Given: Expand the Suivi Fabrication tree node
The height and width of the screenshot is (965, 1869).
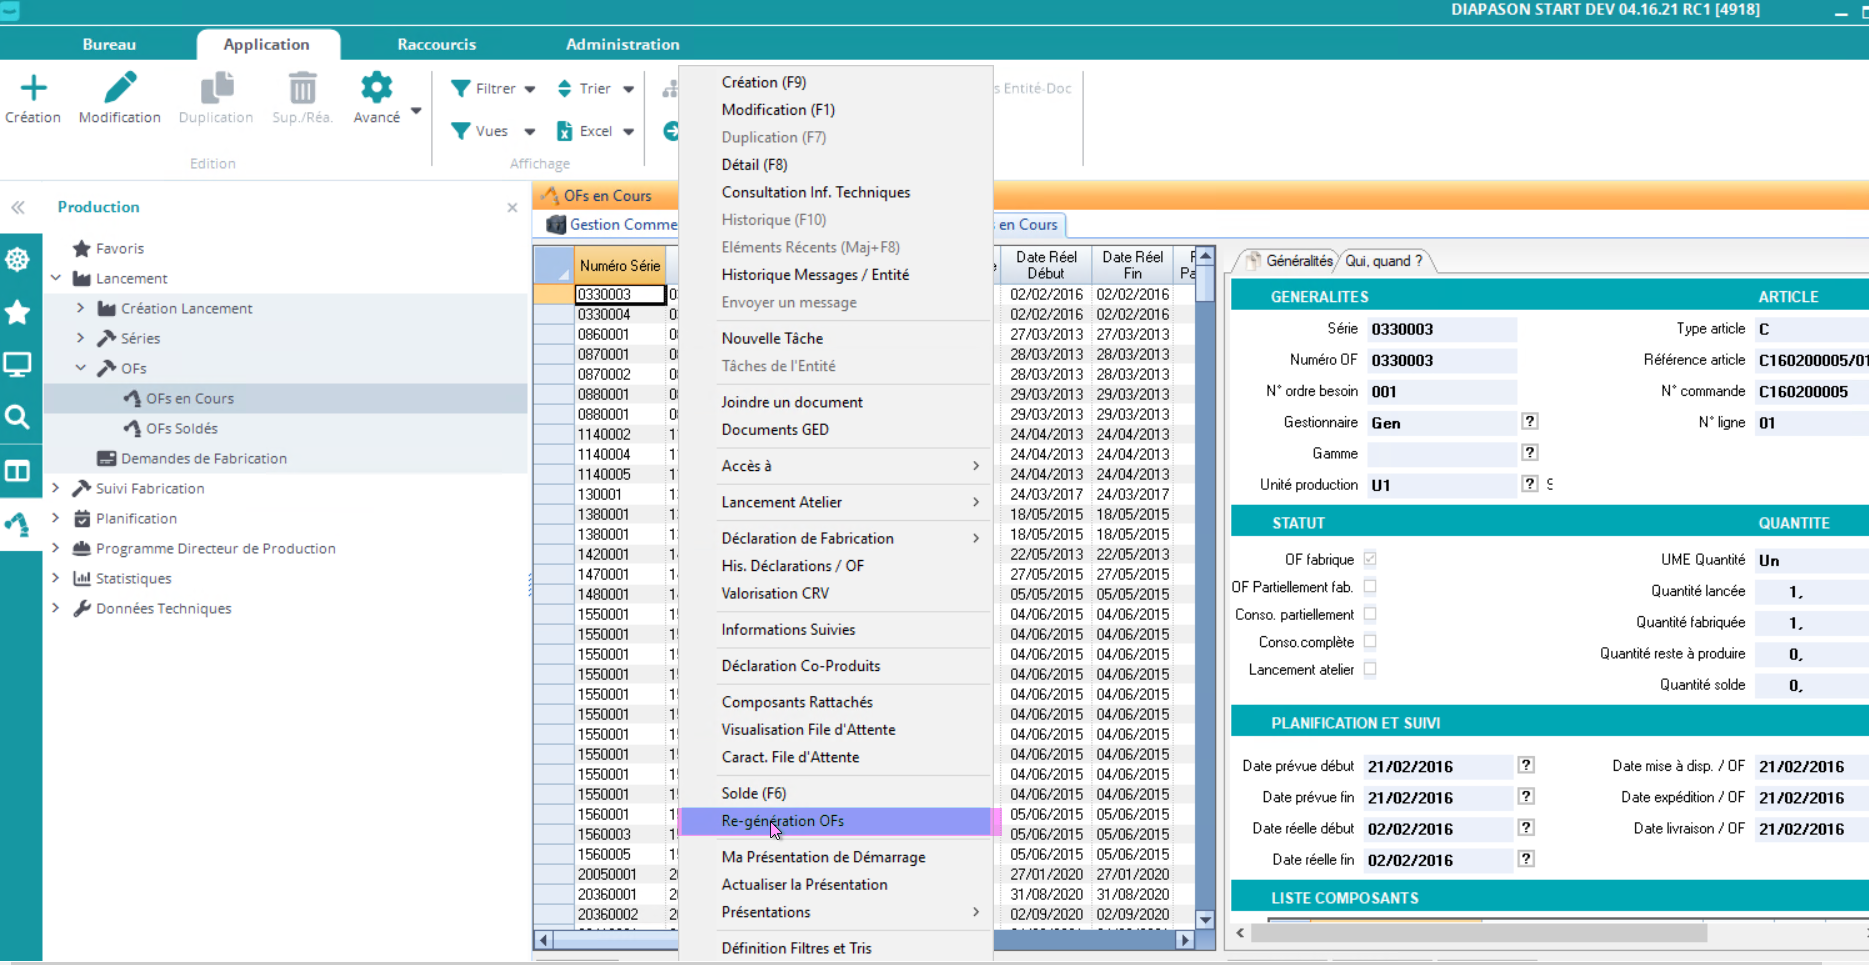Looking at the screenshot, I should [56, 488].
